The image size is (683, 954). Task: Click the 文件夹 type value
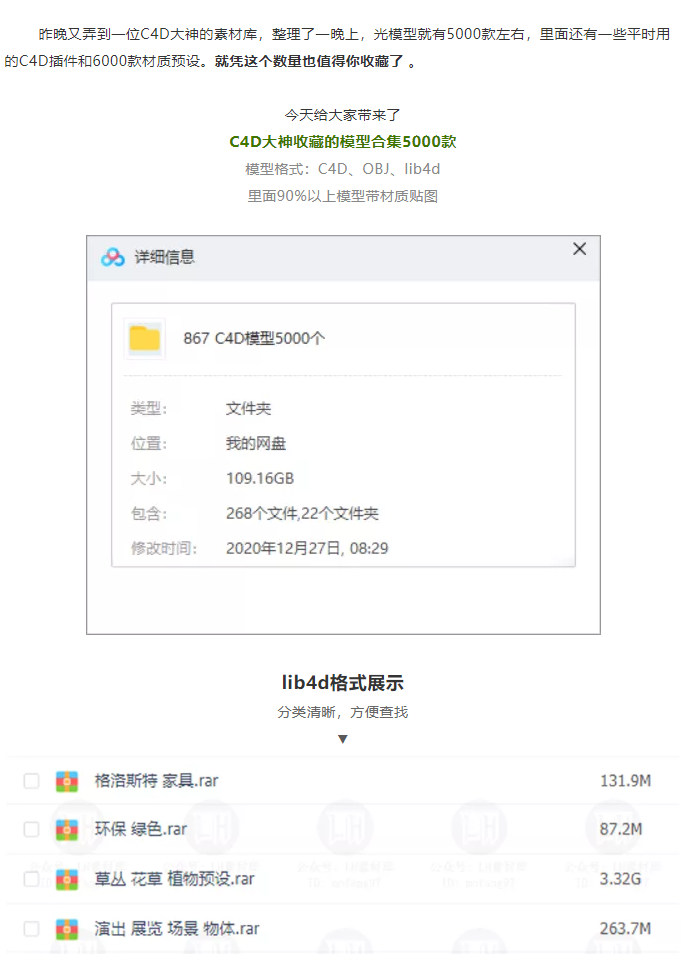248,408
